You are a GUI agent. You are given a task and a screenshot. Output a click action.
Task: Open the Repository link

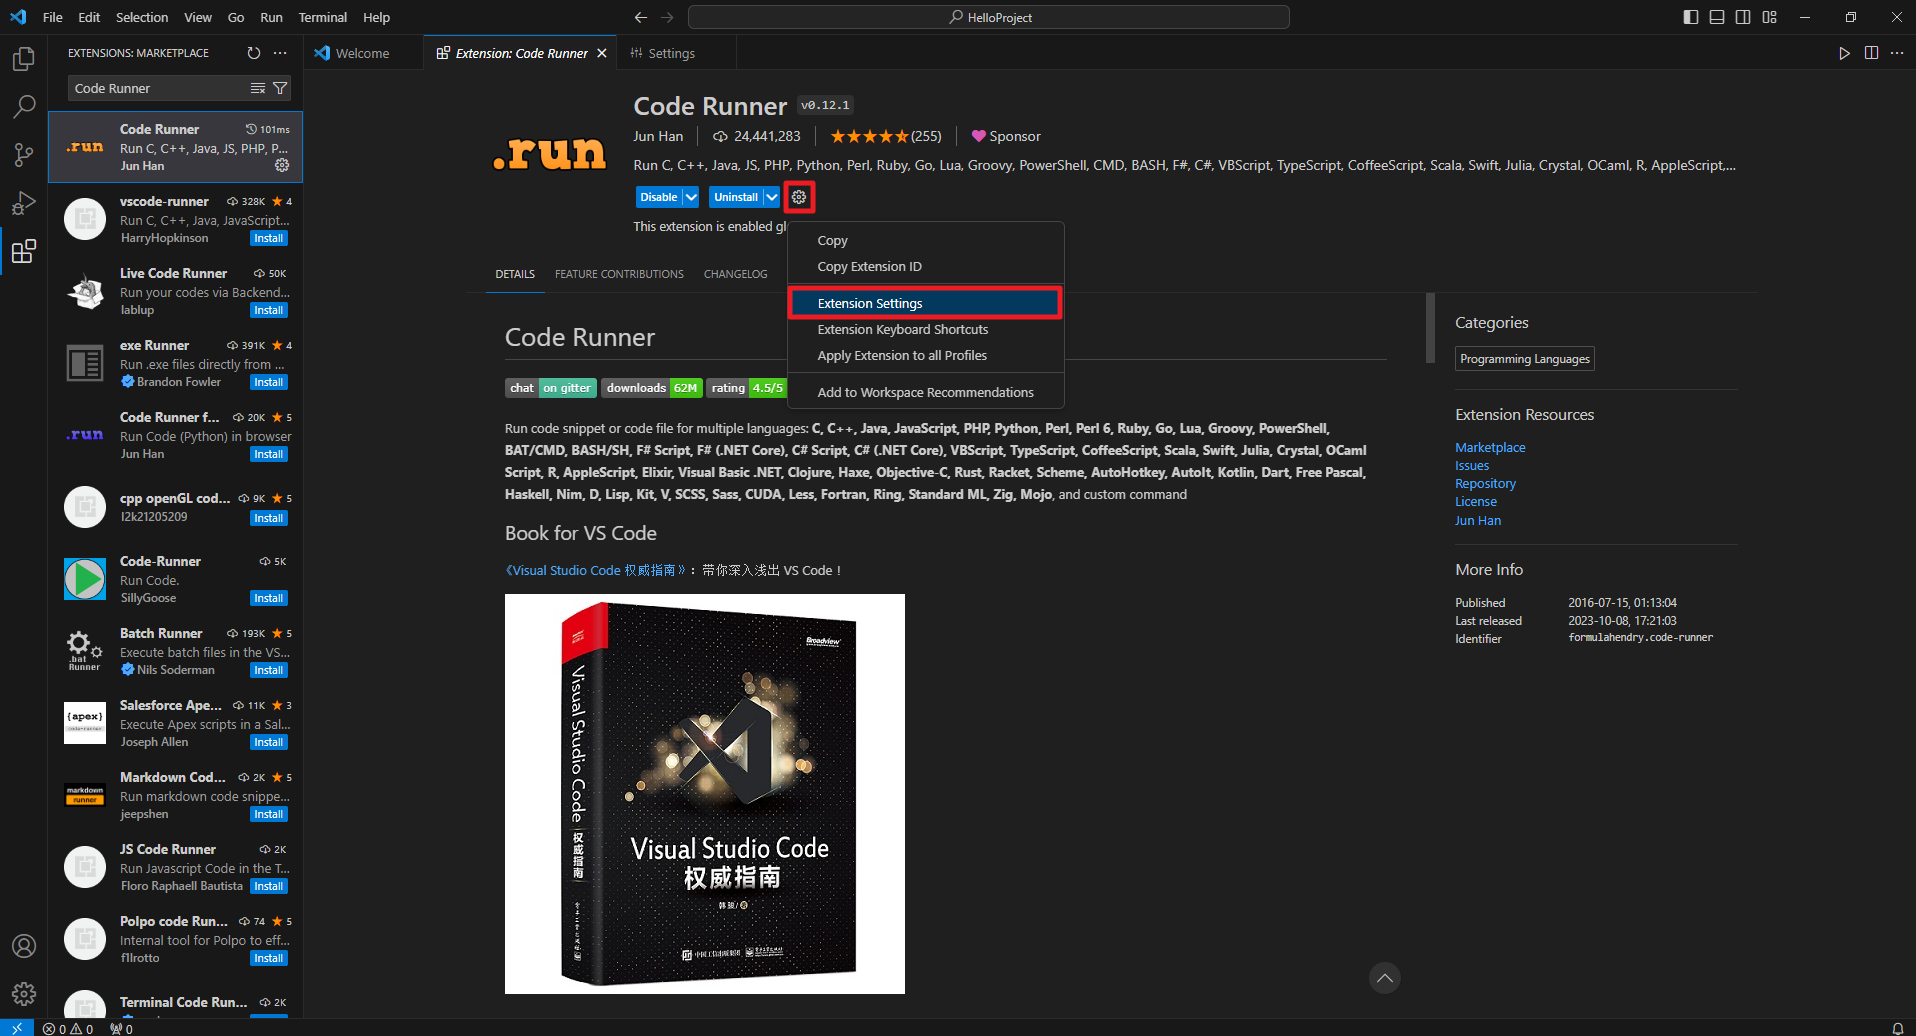[1485, 483]
